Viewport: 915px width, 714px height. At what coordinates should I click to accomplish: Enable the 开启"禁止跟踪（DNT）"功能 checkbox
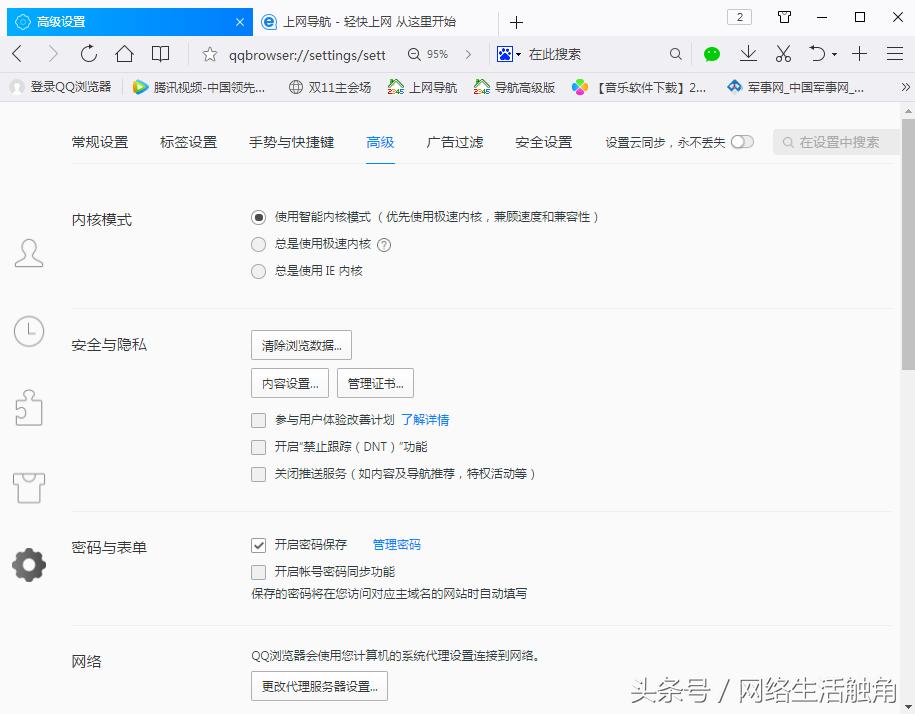(258, 446)
